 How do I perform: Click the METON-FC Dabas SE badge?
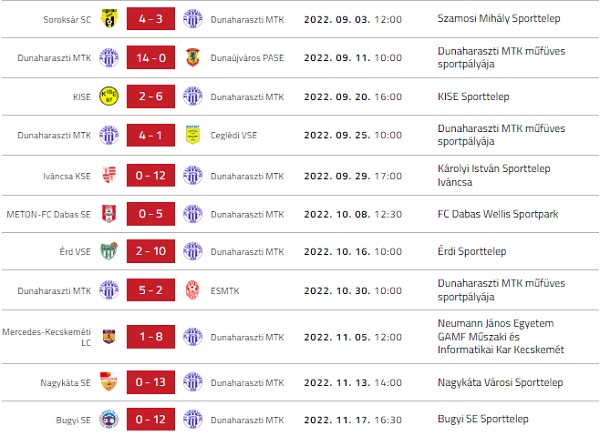point(108,213)
